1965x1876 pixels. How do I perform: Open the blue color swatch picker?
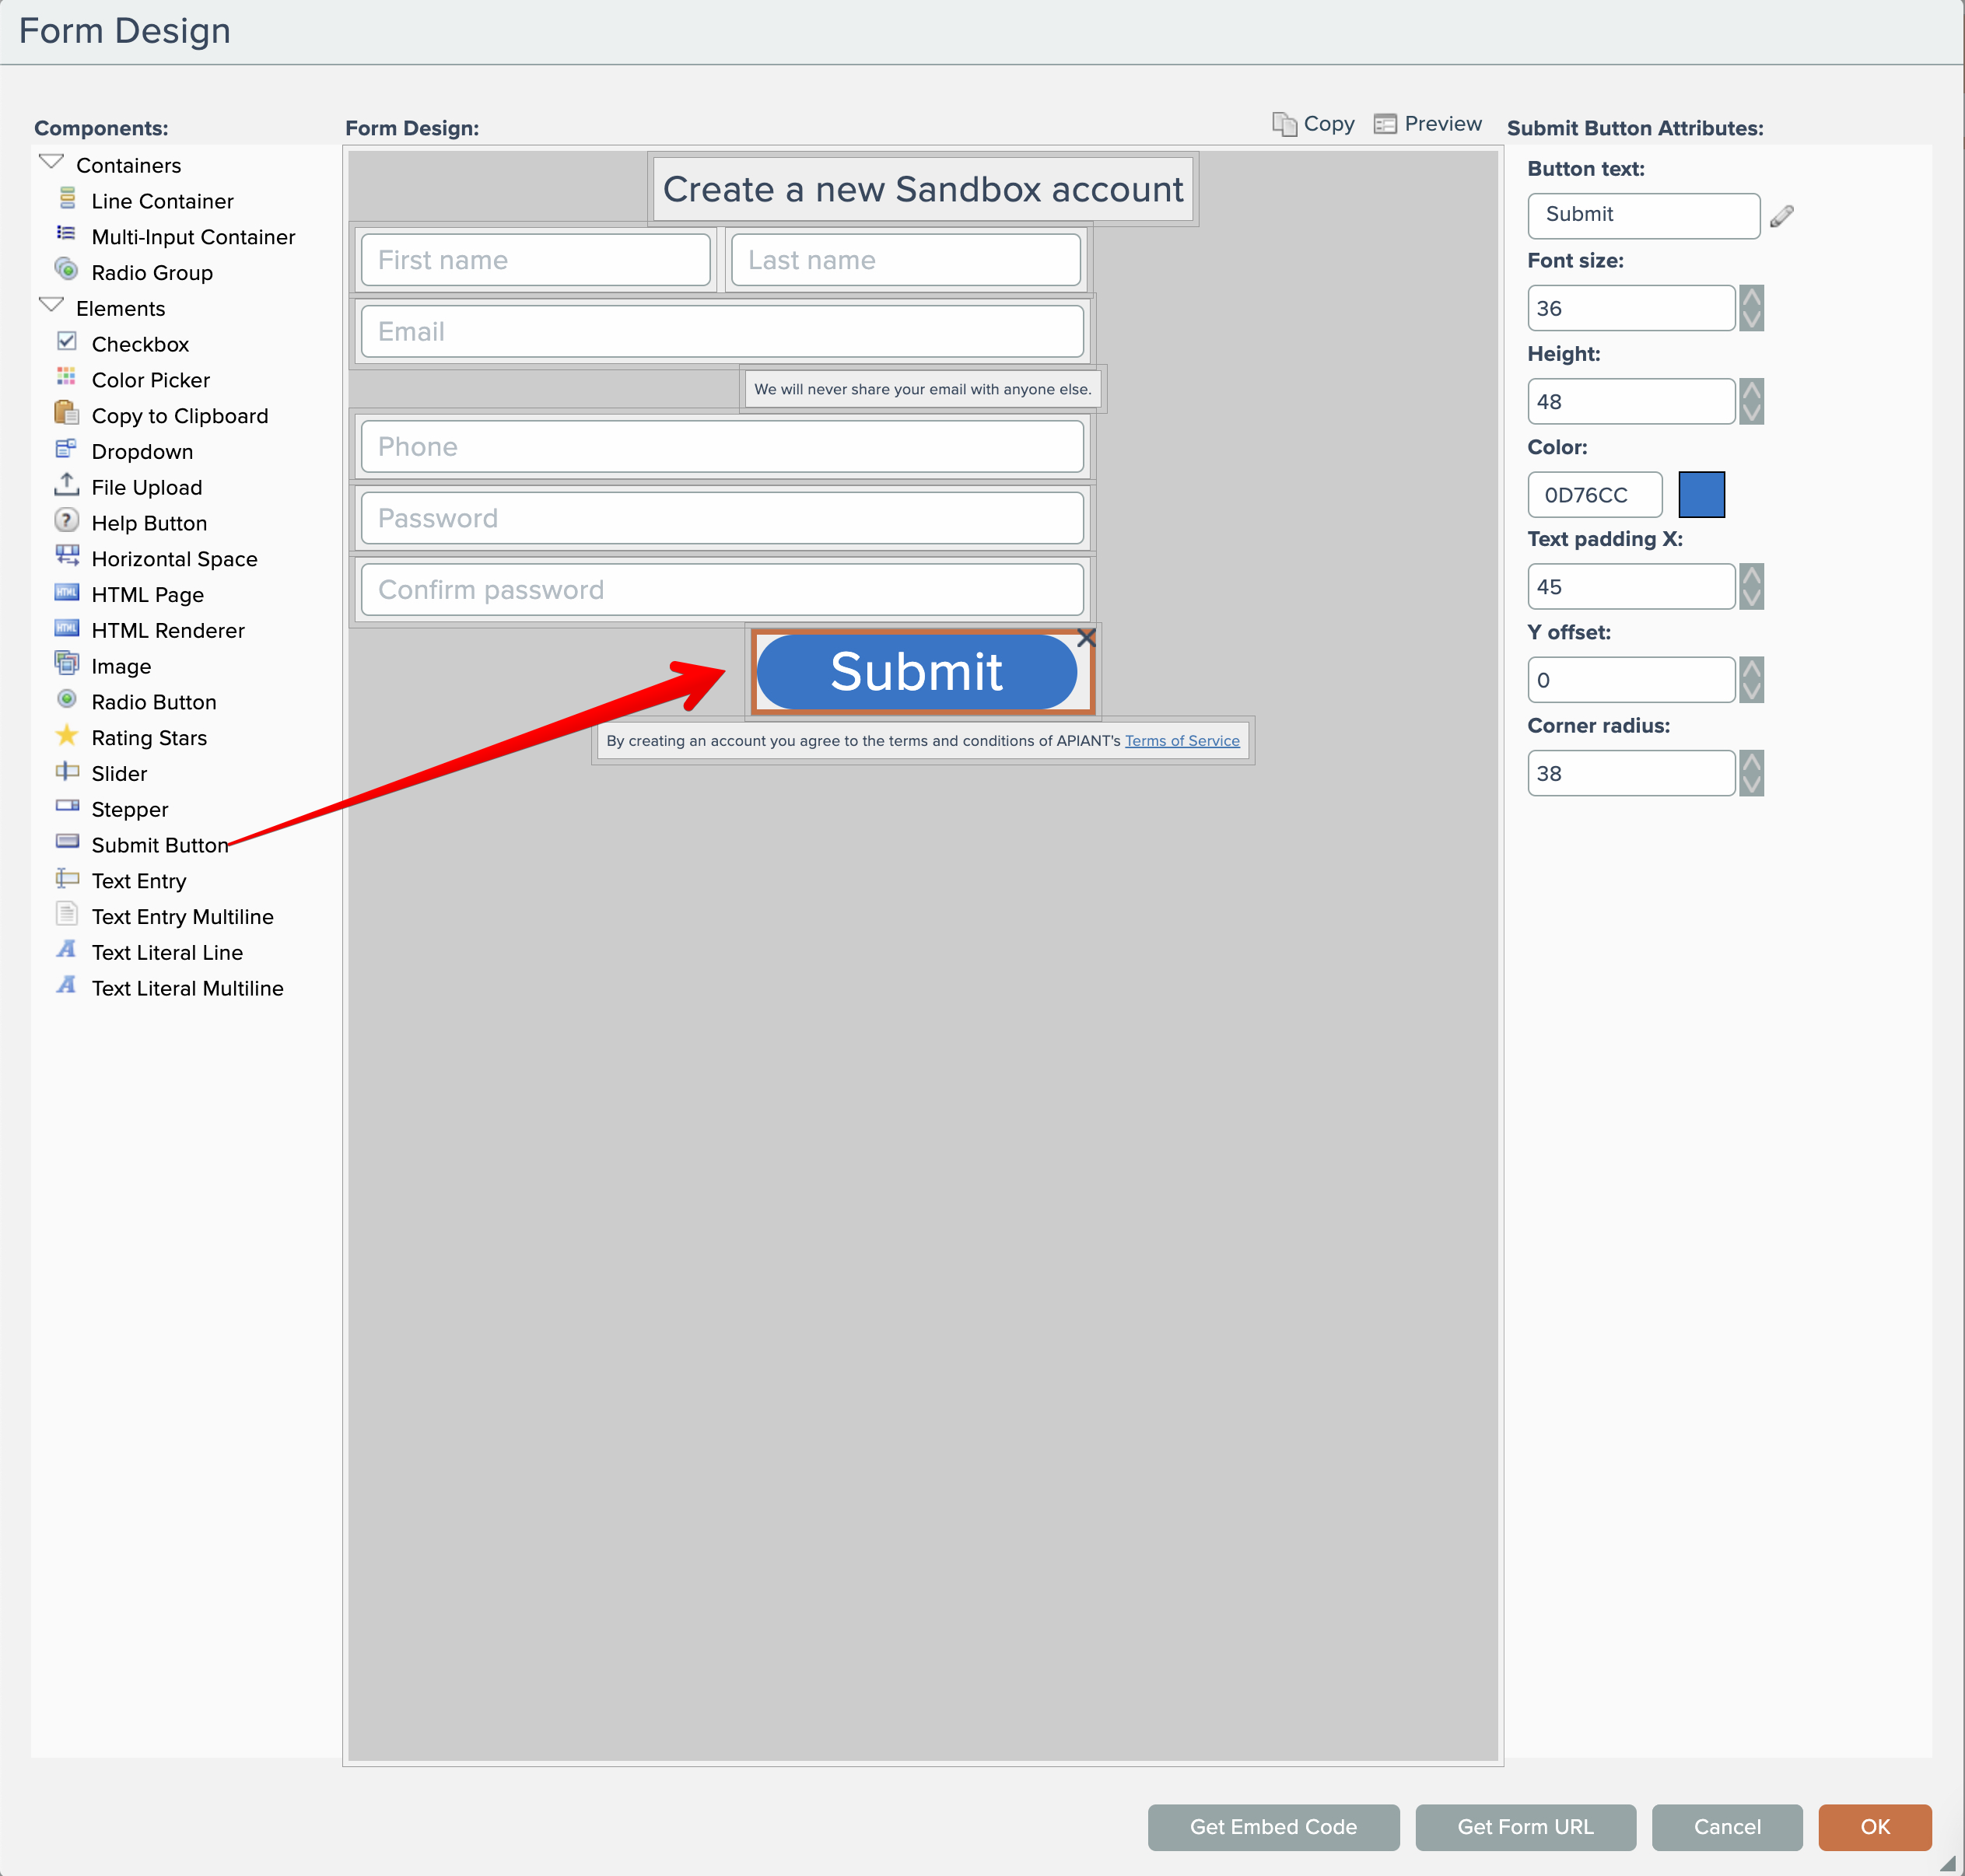[x=1700, y=495]
